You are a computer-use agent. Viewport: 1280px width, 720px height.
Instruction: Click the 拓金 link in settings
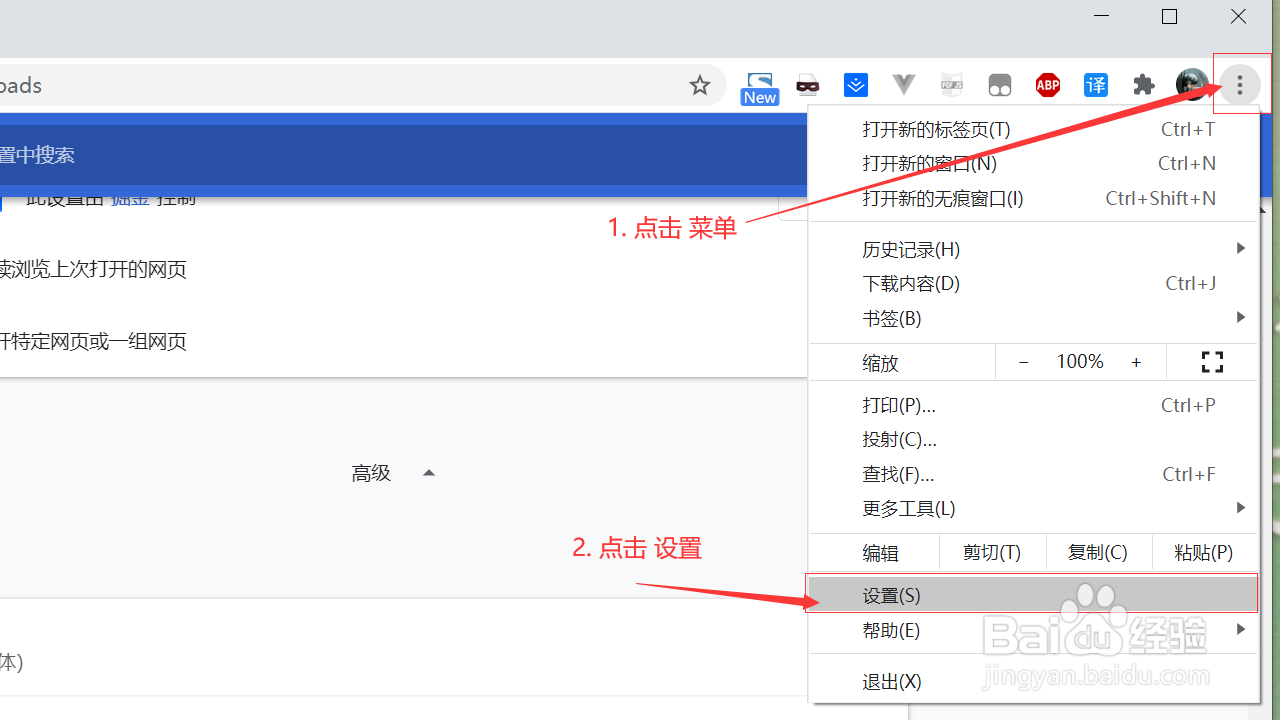click(x=130, y=198)
